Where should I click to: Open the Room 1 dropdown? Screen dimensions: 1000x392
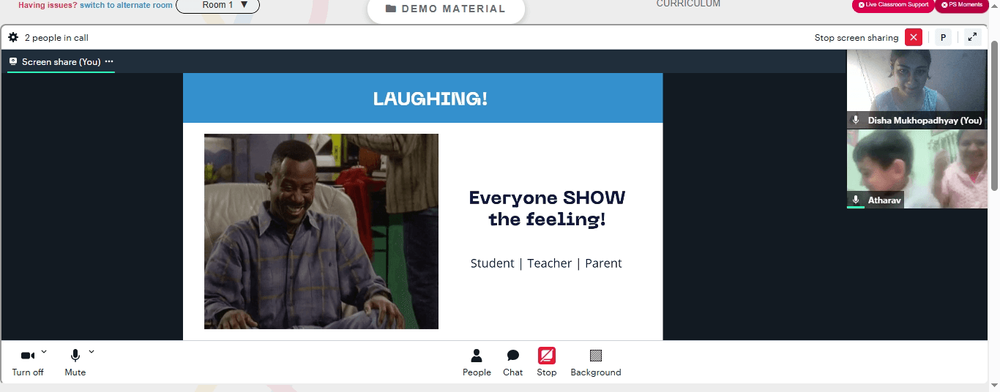coord(217,5)
